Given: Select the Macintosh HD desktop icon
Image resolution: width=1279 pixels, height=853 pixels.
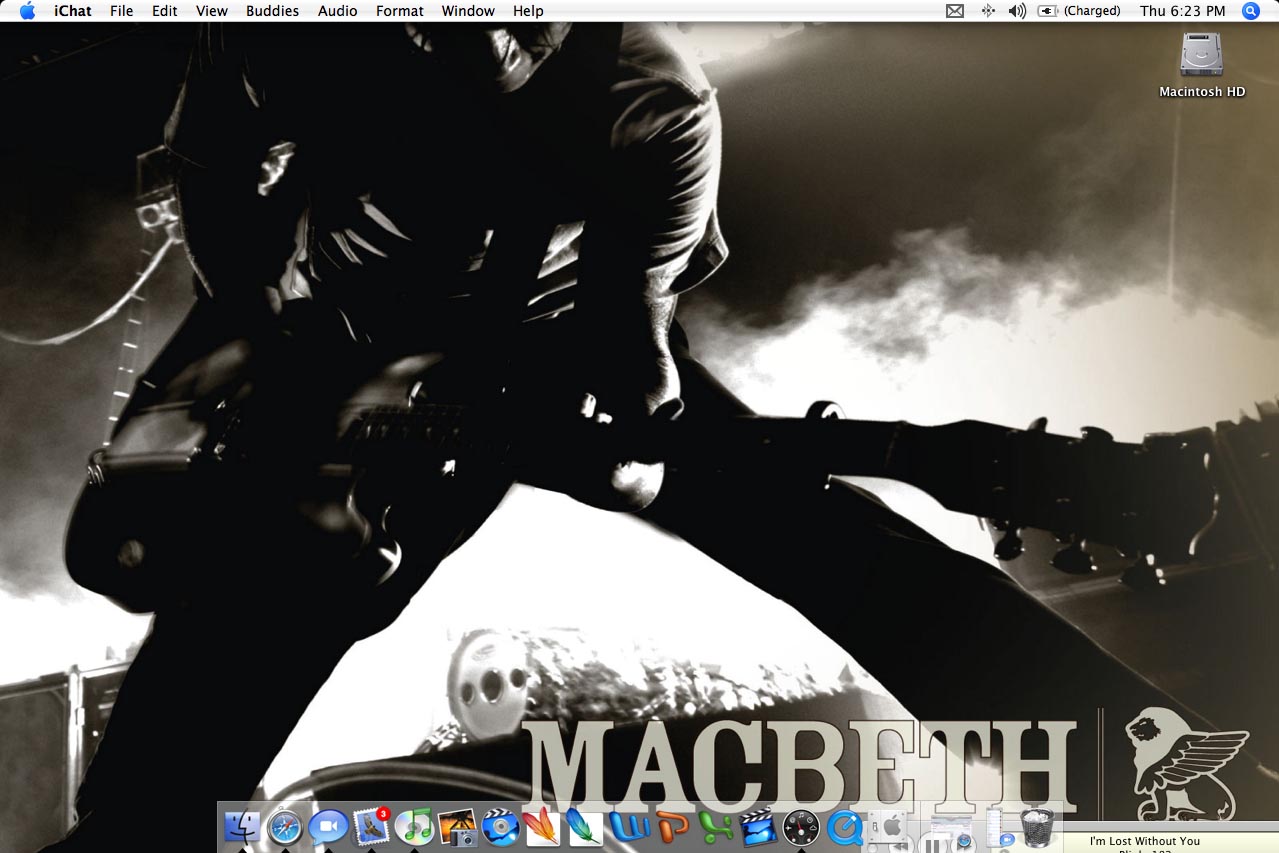Looking at the screenshot, I should [x=1202, y=64].
